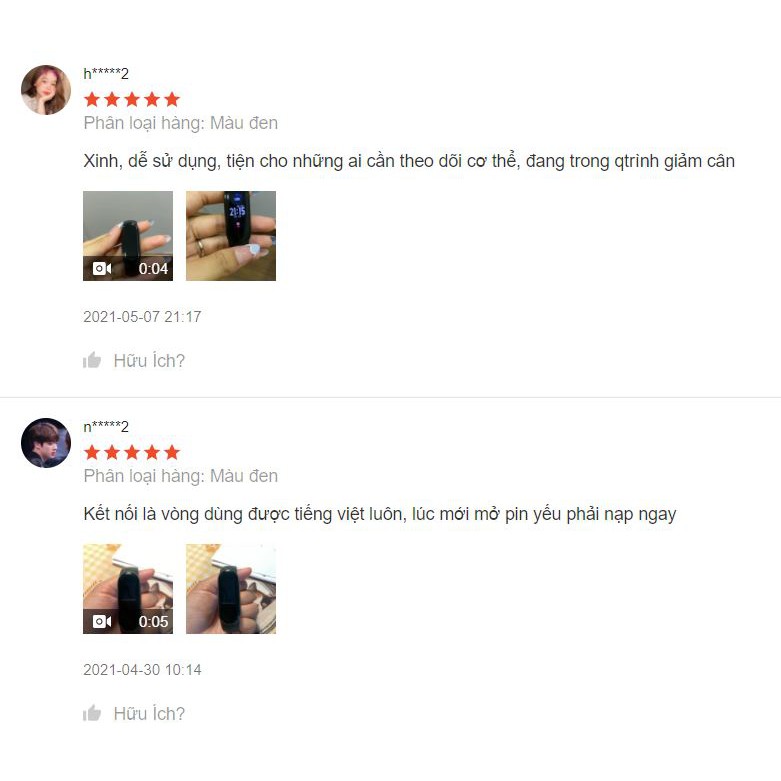Click review text starting with Kết nối là vòng
This screenshot has height=781, width=781.
click(380, 514)
